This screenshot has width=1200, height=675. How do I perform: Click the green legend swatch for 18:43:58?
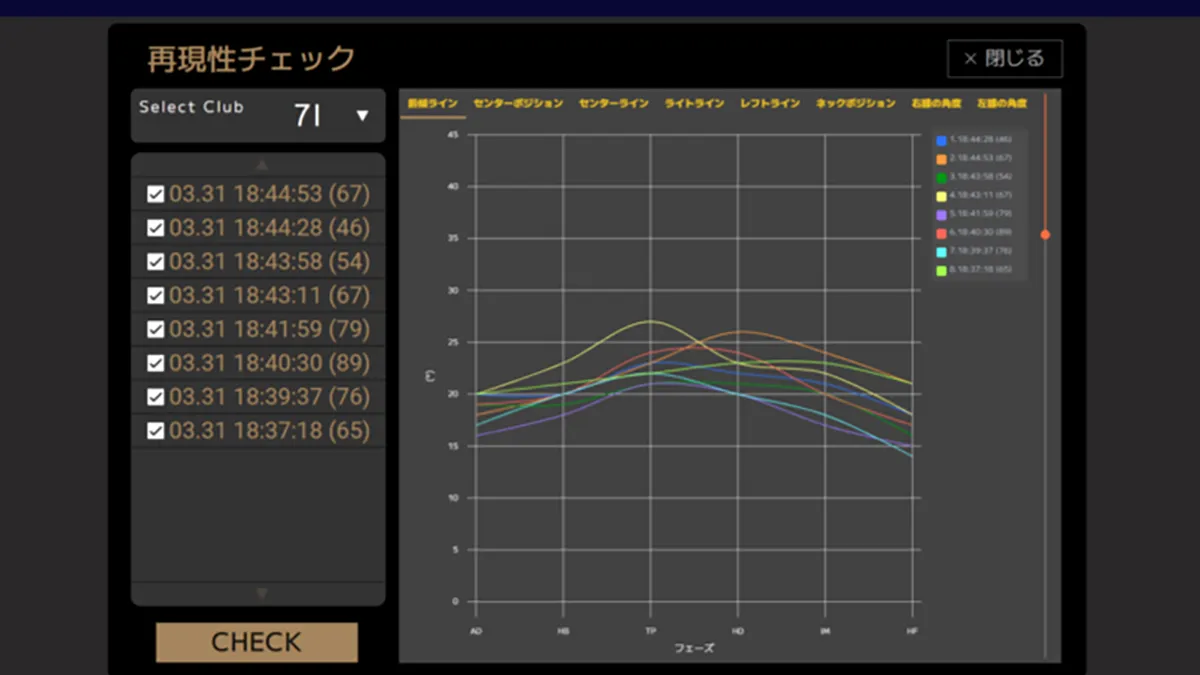(942, 177)
